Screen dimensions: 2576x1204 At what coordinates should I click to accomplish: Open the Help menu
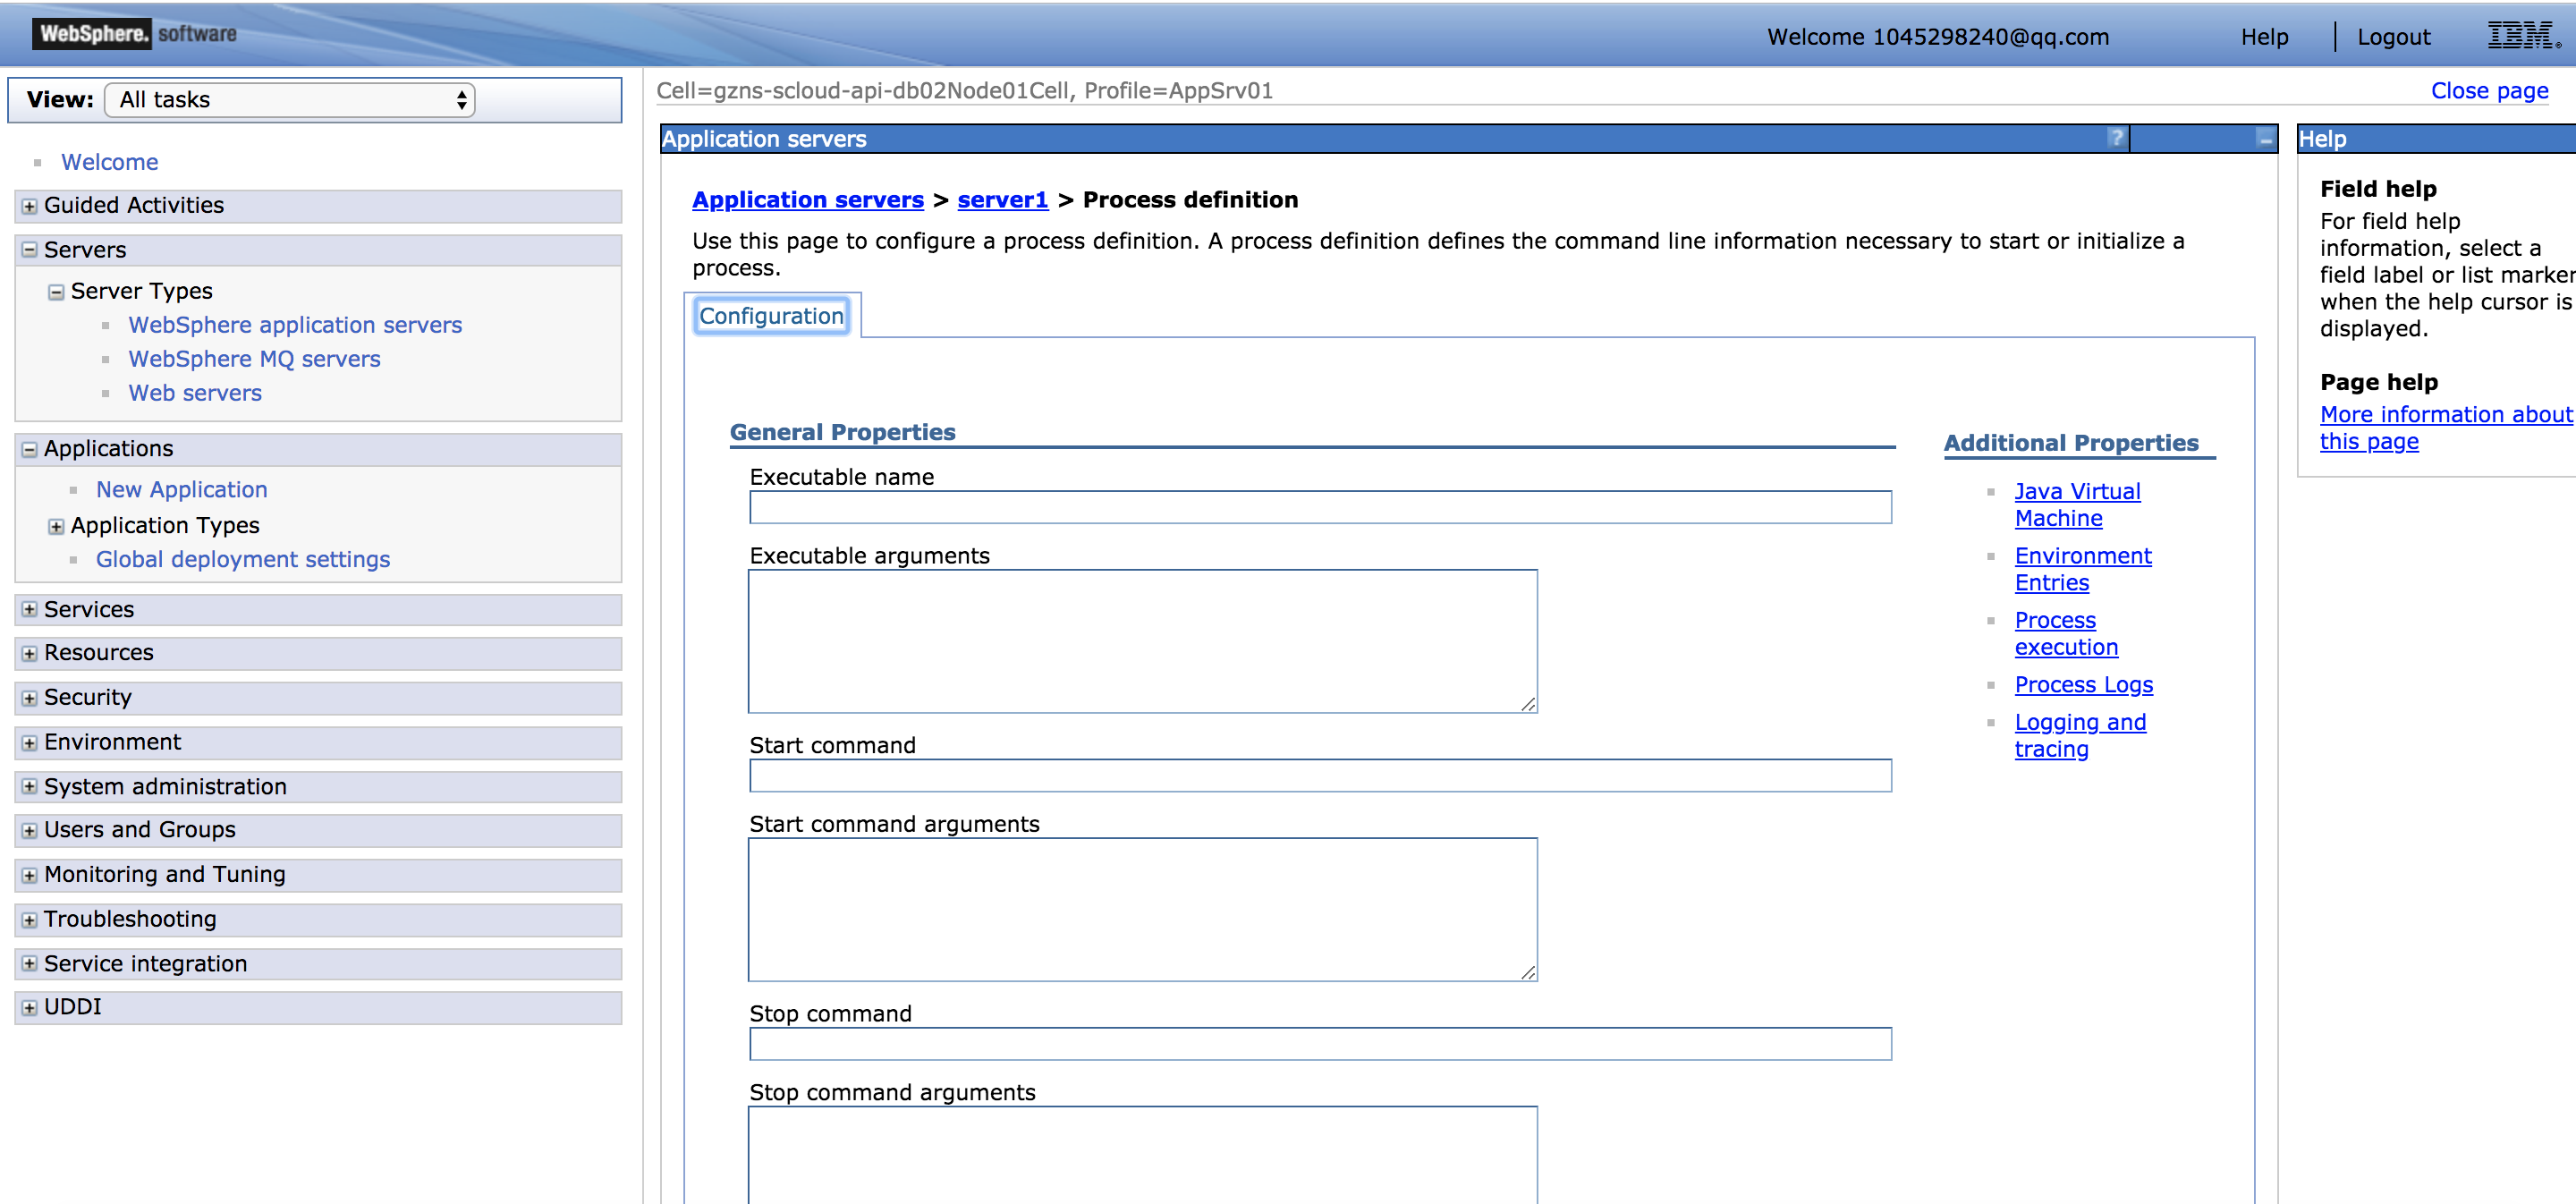(2265, 37)
